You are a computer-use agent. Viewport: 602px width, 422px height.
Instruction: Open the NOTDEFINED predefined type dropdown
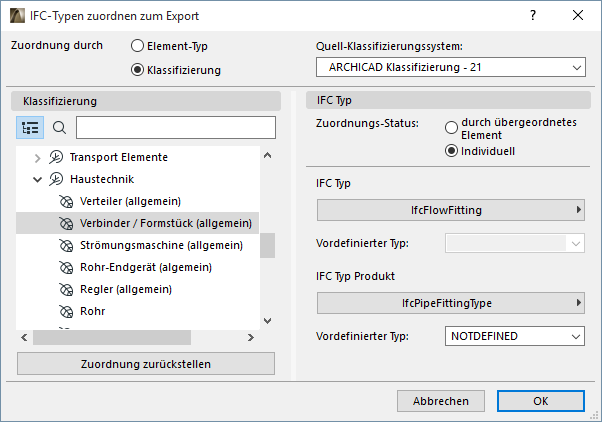click(514, 336)
